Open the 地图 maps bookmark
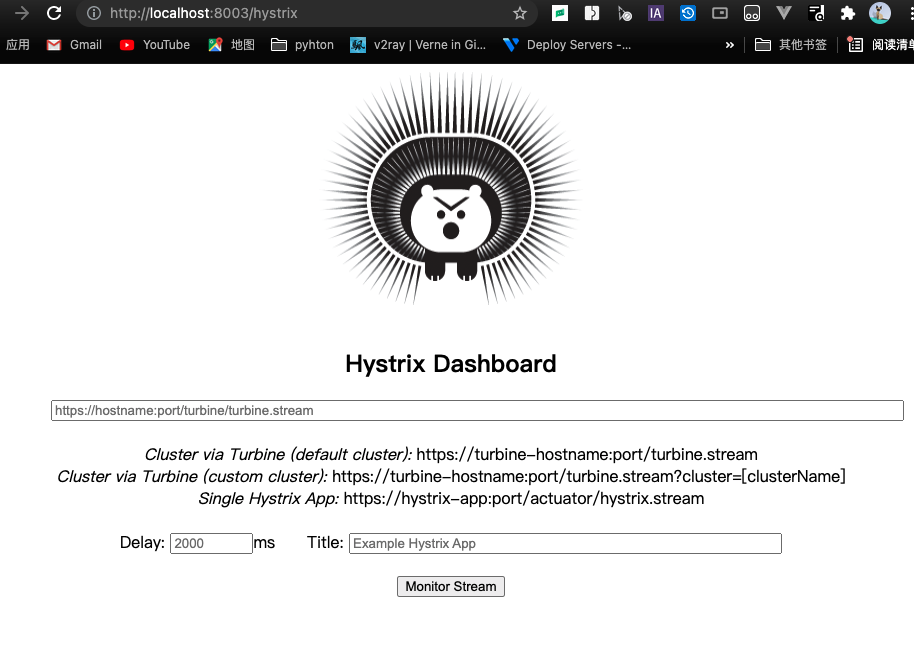The image size is (914, 645). 231,45
